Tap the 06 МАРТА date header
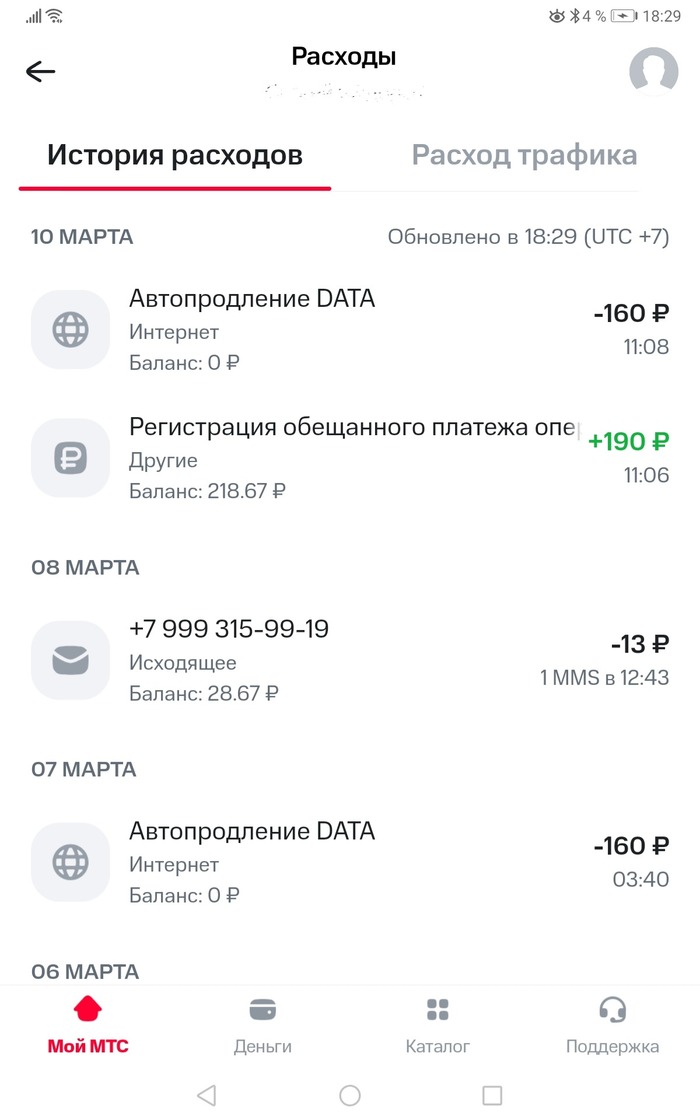700x1120 pixels. tap(85, 971)
